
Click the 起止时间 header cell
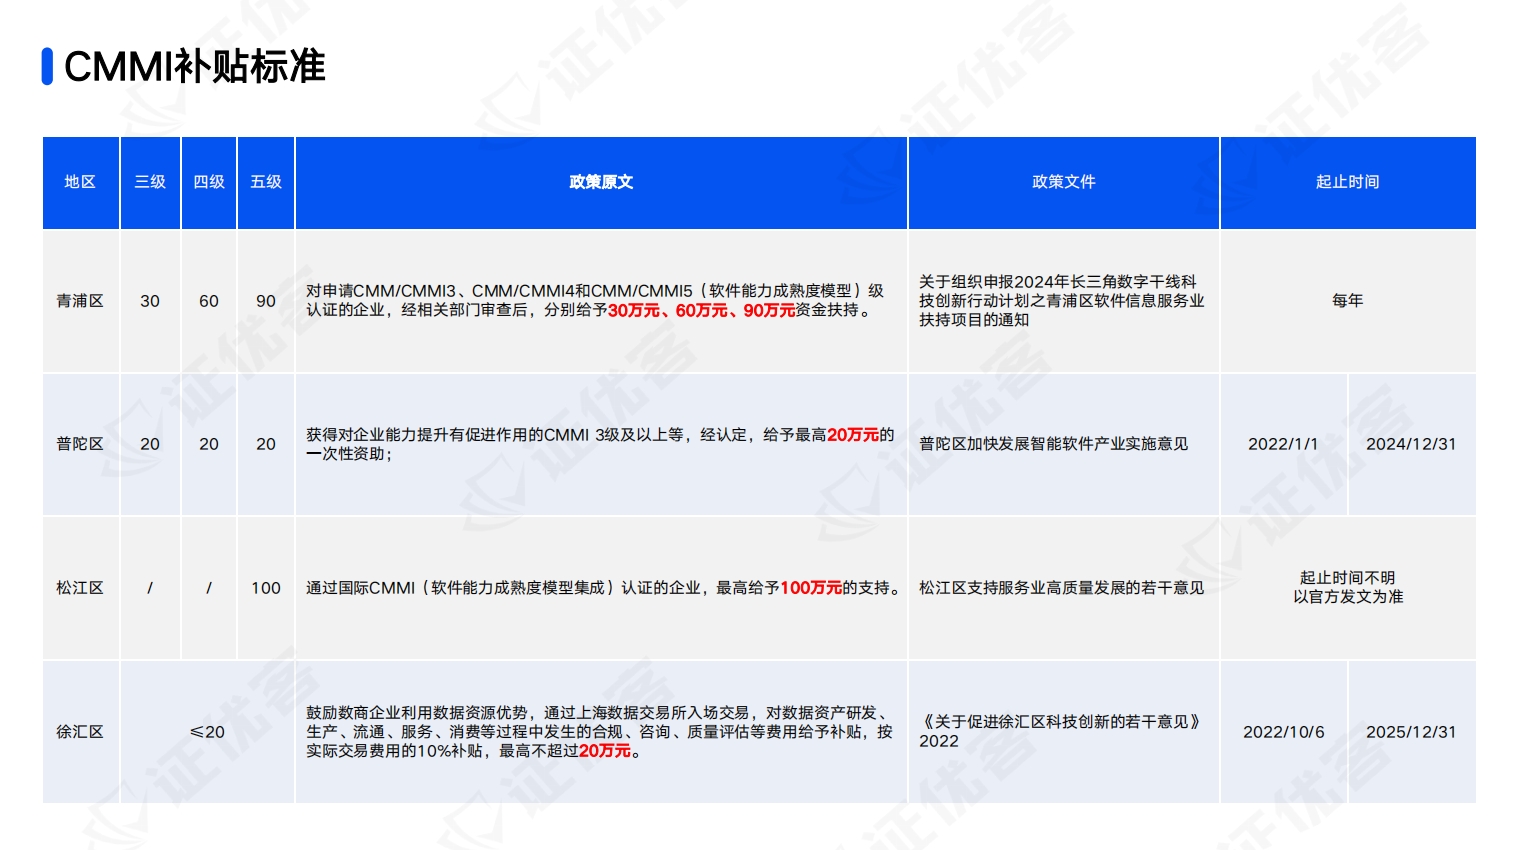click(x=1348, y=183)
